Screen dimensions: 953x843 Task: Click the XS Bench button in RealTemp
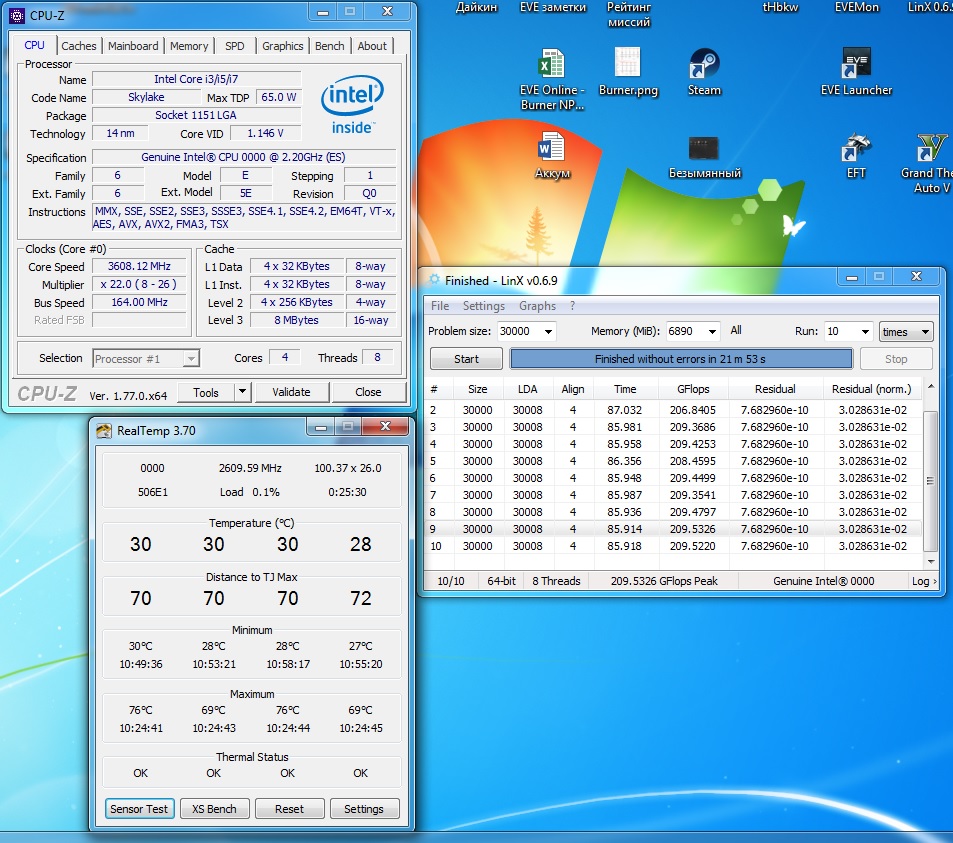pos(214,809)
